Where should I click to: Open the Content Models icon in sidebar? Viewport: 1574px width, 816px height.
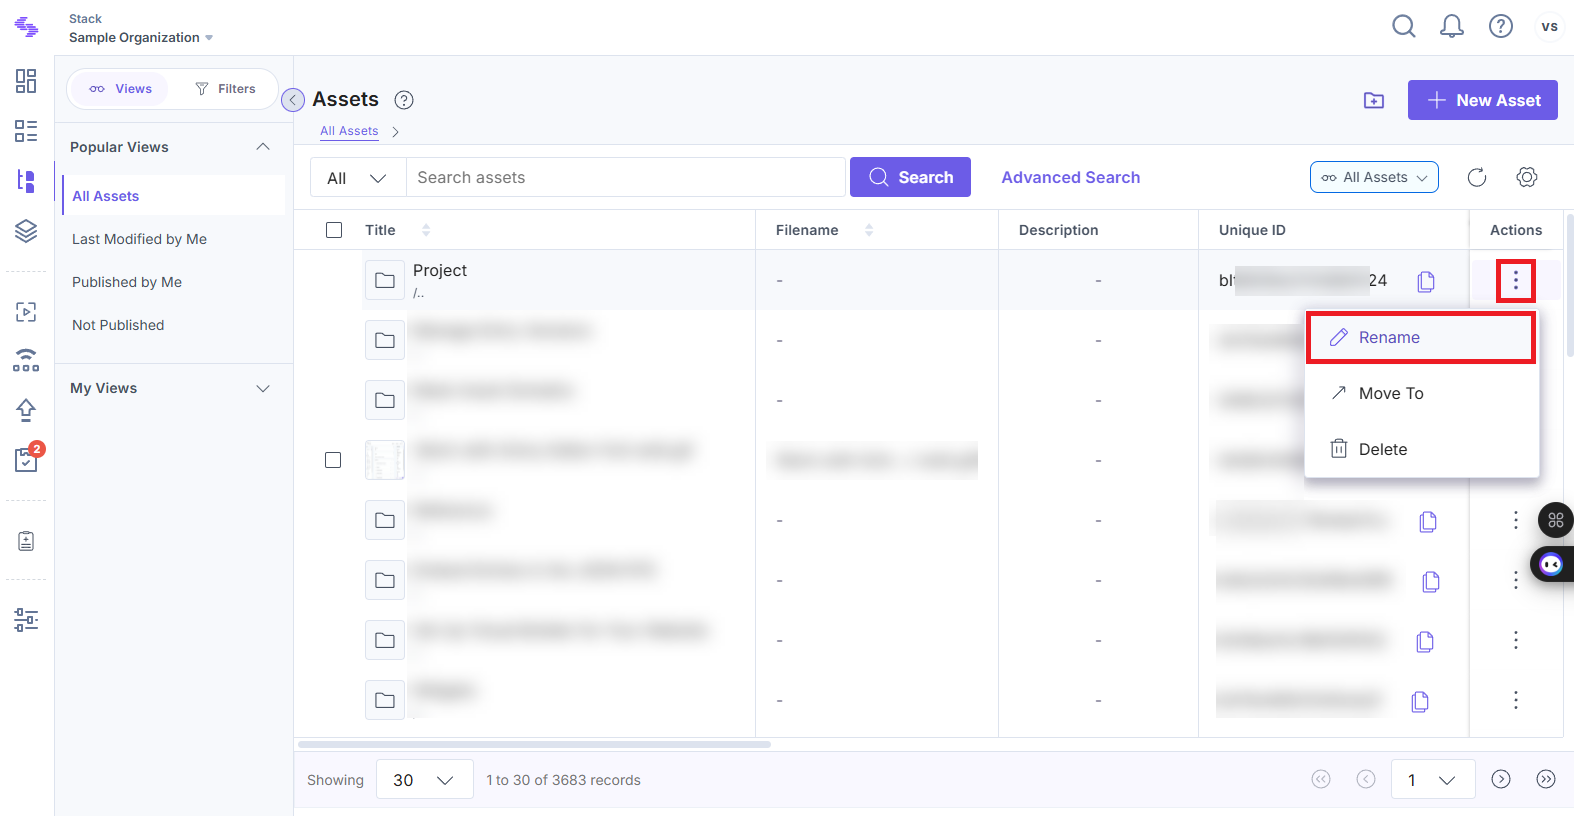(26, 181)
